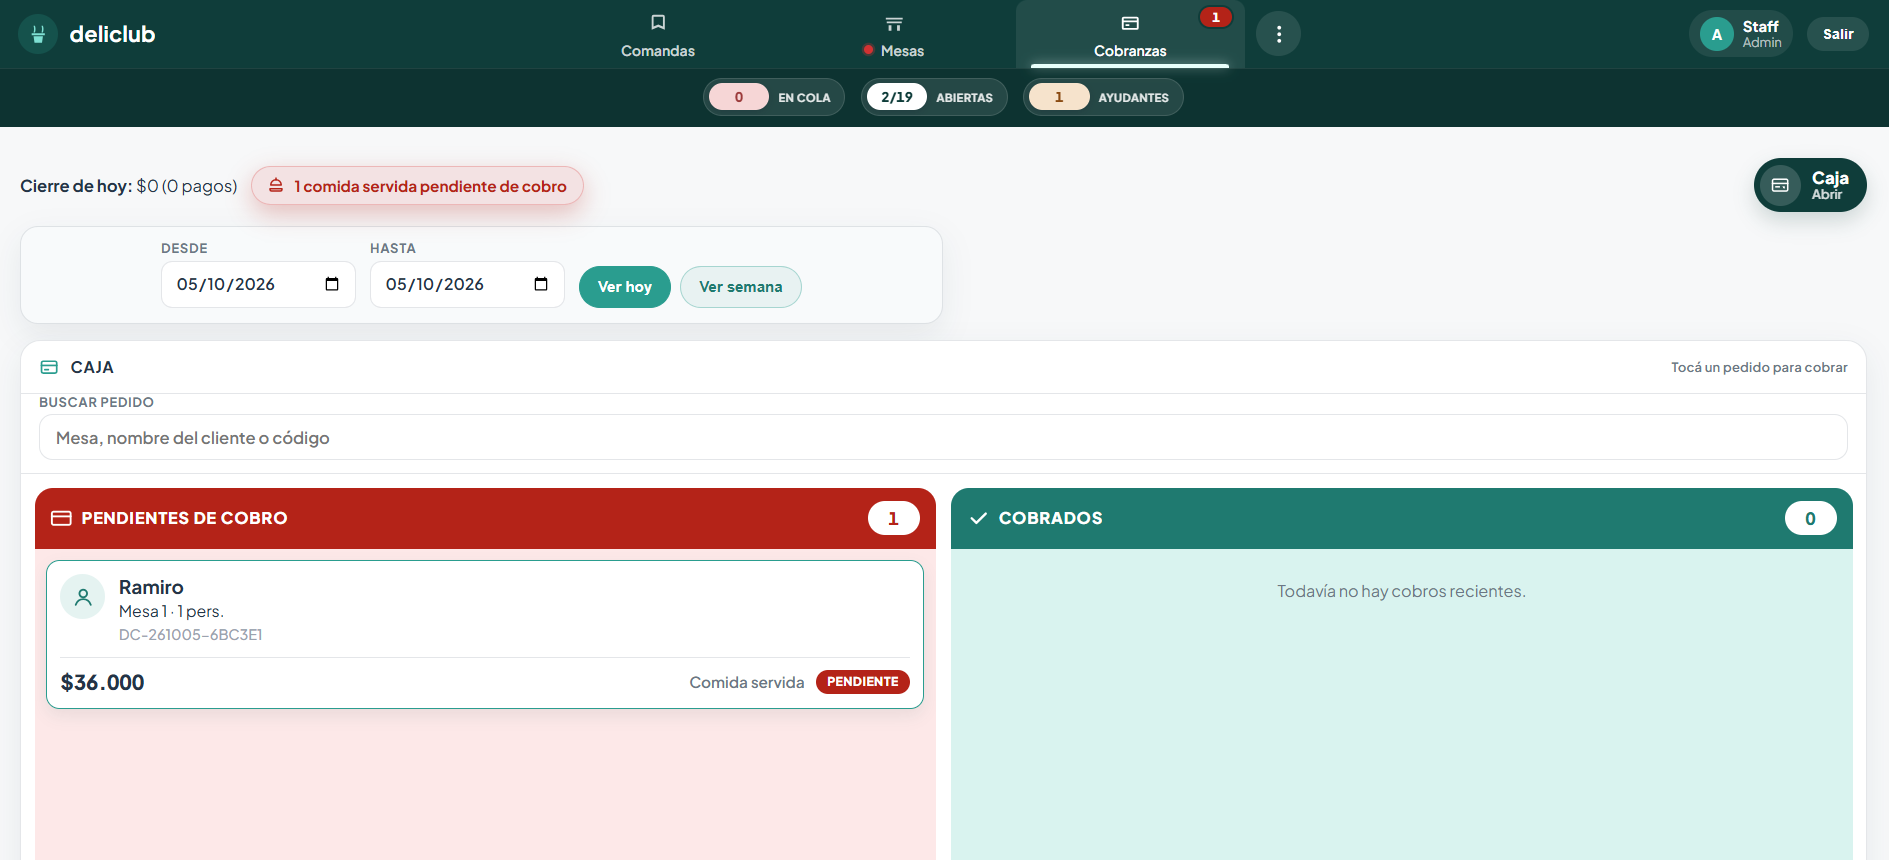Select the Cobranzas tab
This screenshot has height=860, width=1889.
(x=1130, y=36)
